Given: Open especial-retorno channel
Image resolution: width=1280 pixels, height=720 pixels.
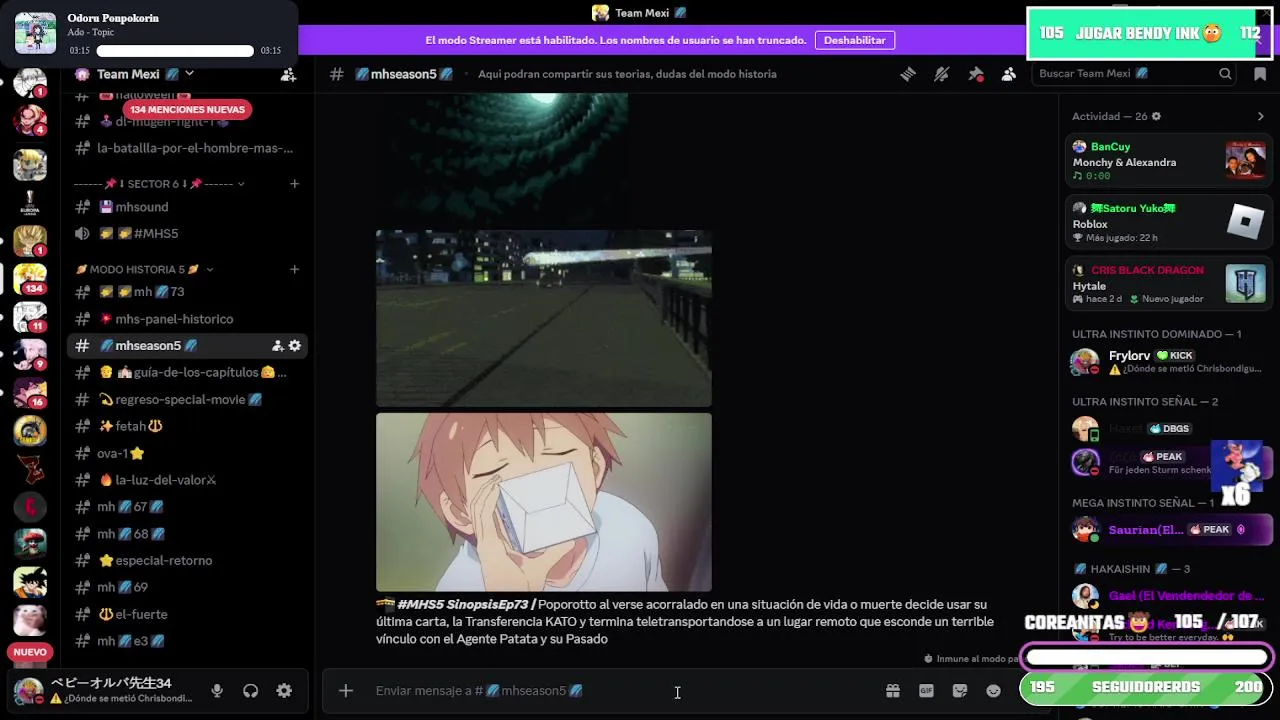Looking at the screenshot, I should coord(187,560).
